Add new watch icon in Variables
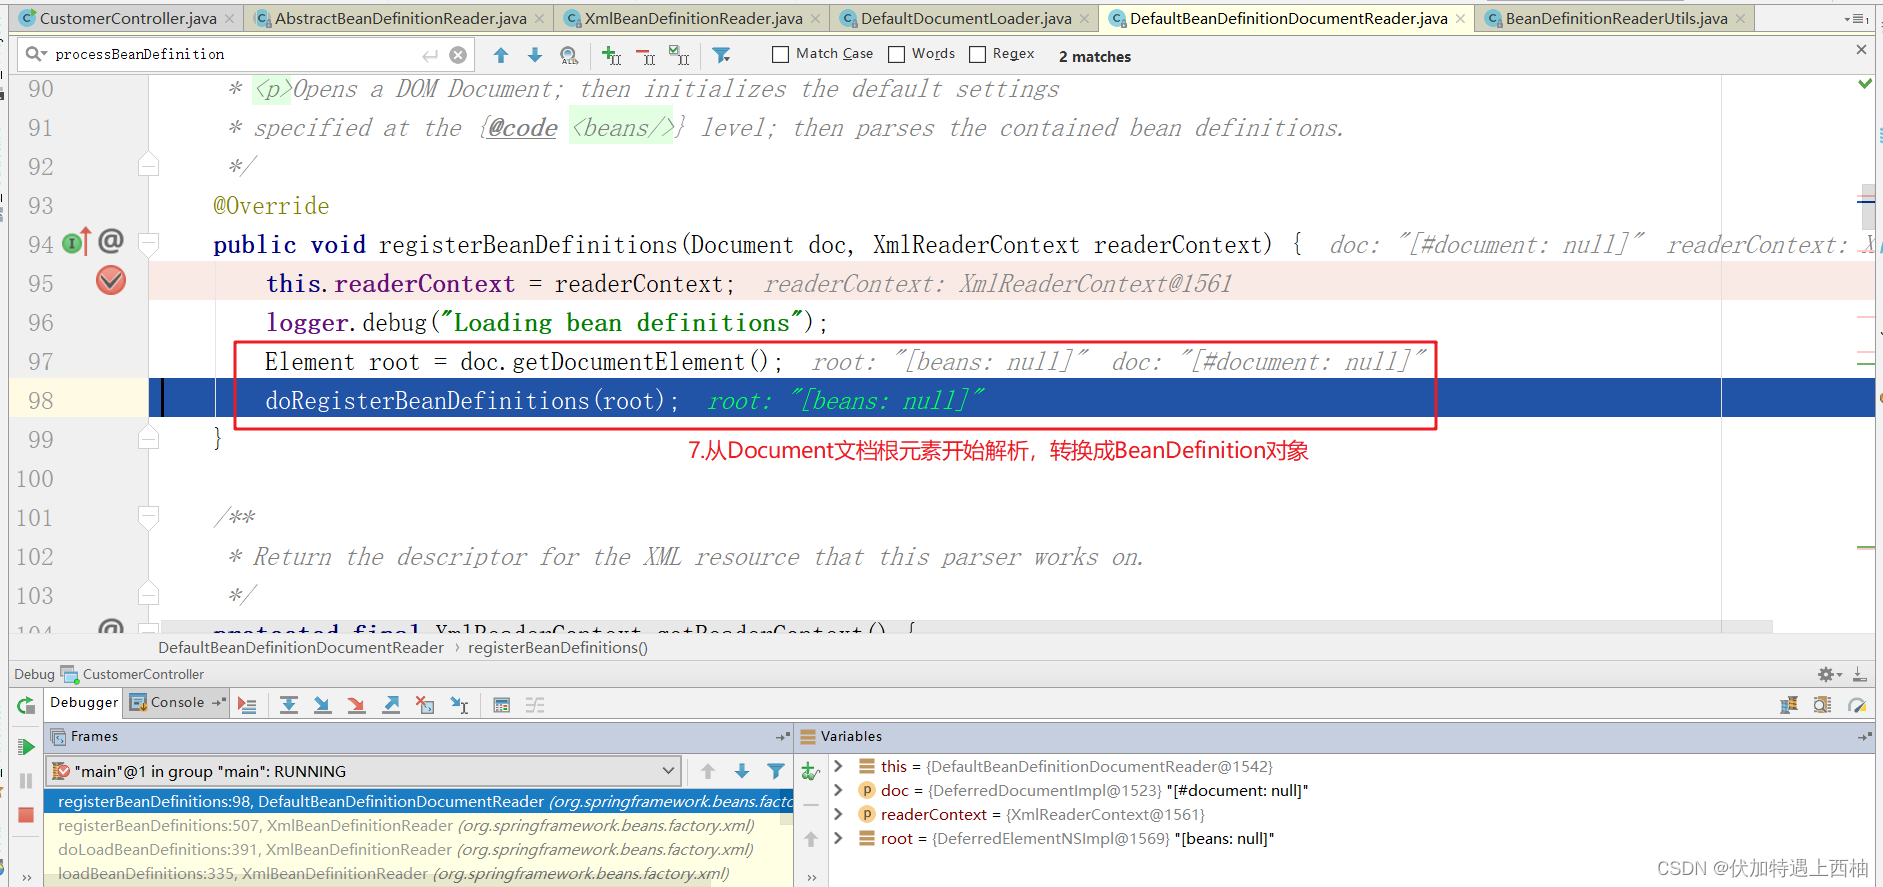Viewport: 1883px width, 887px height. click(x=811, y=771)
